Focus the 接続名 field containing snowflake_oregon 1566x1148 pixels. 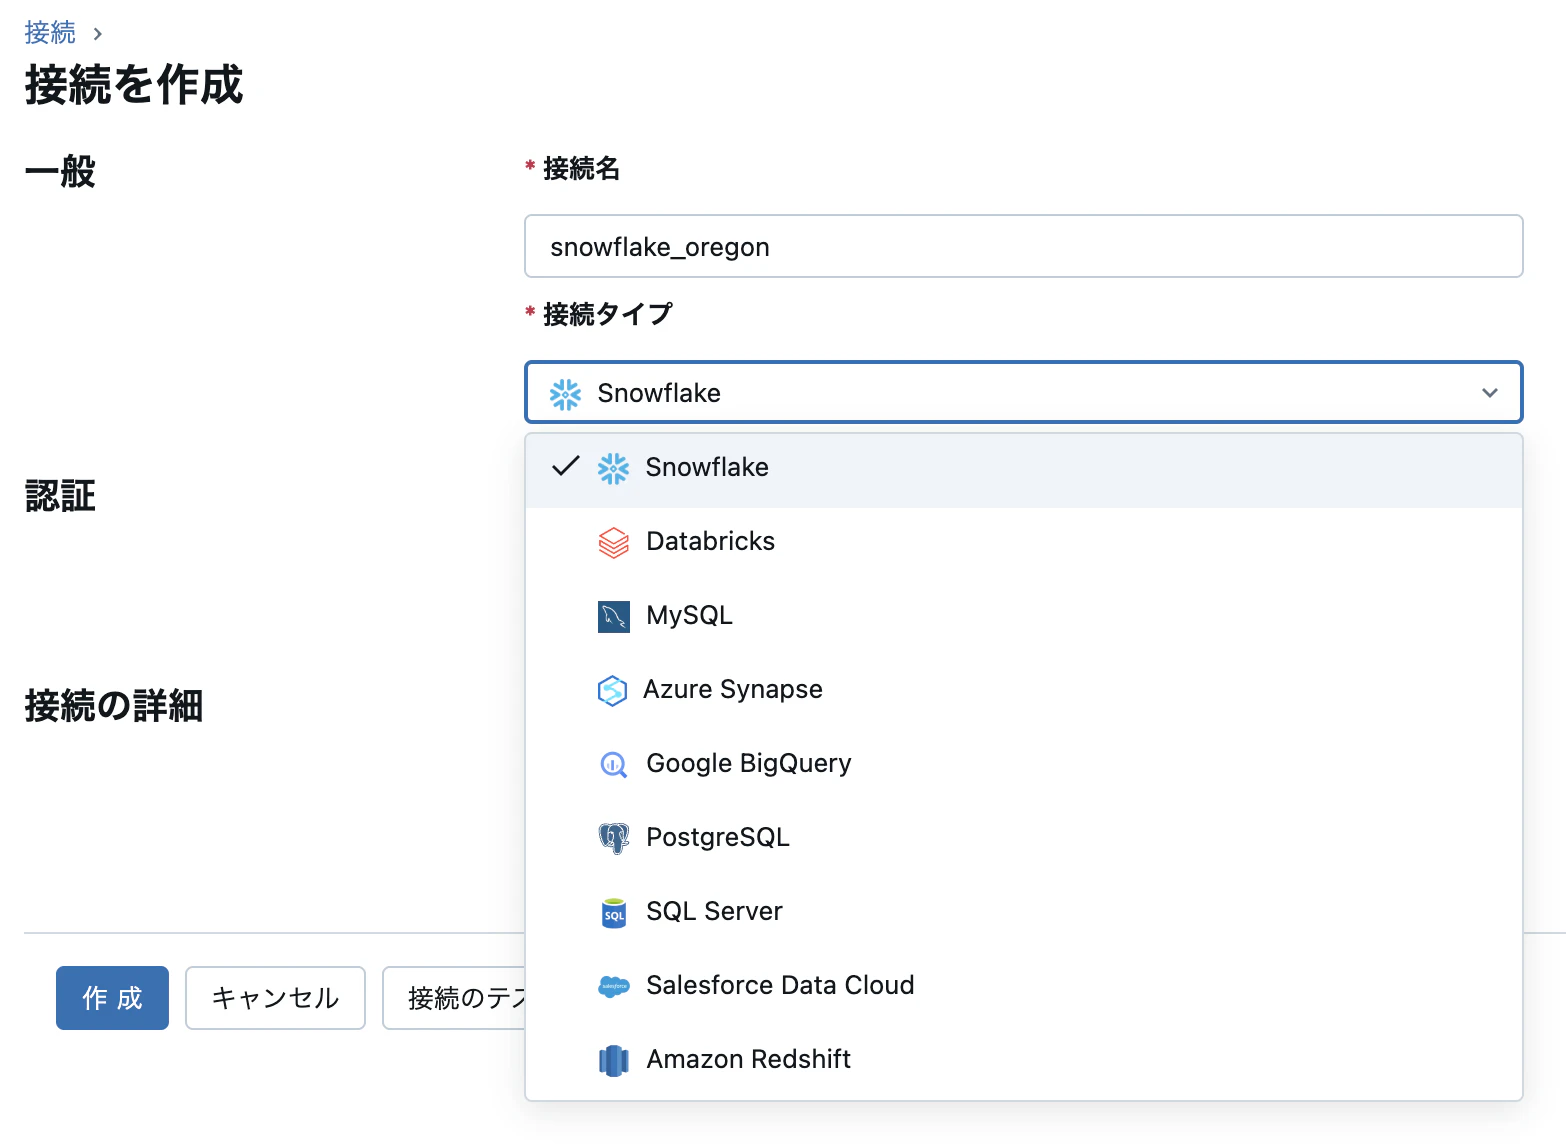pyautogui.click(x=1023, y=246)
